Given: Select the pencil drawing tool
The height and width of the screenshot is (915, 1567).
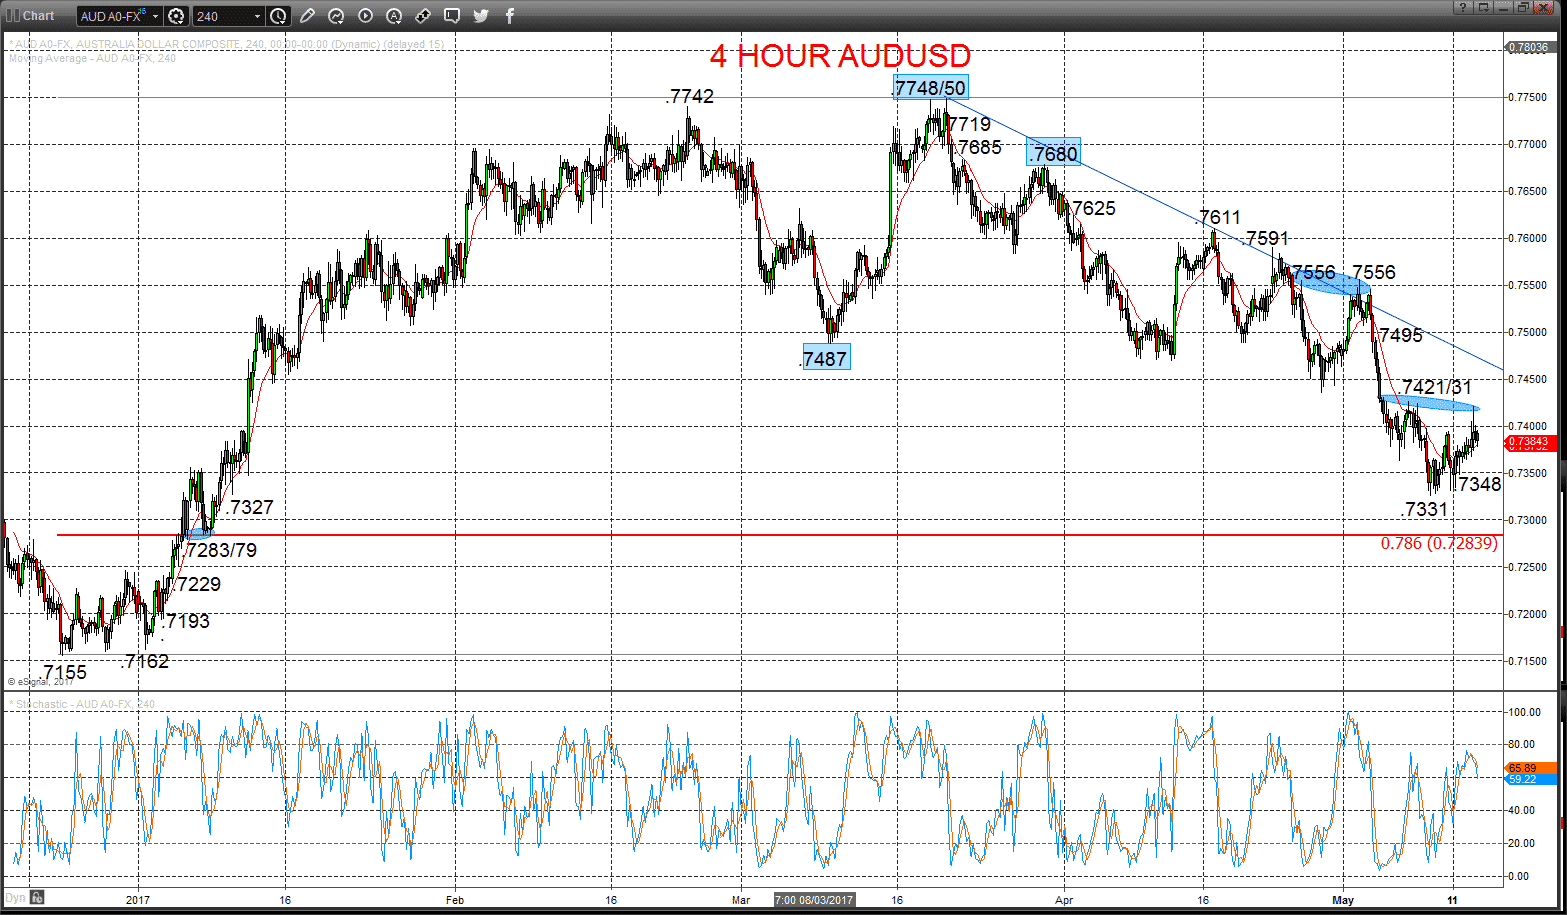Looking at the screenshot, I should click(307, 16).
